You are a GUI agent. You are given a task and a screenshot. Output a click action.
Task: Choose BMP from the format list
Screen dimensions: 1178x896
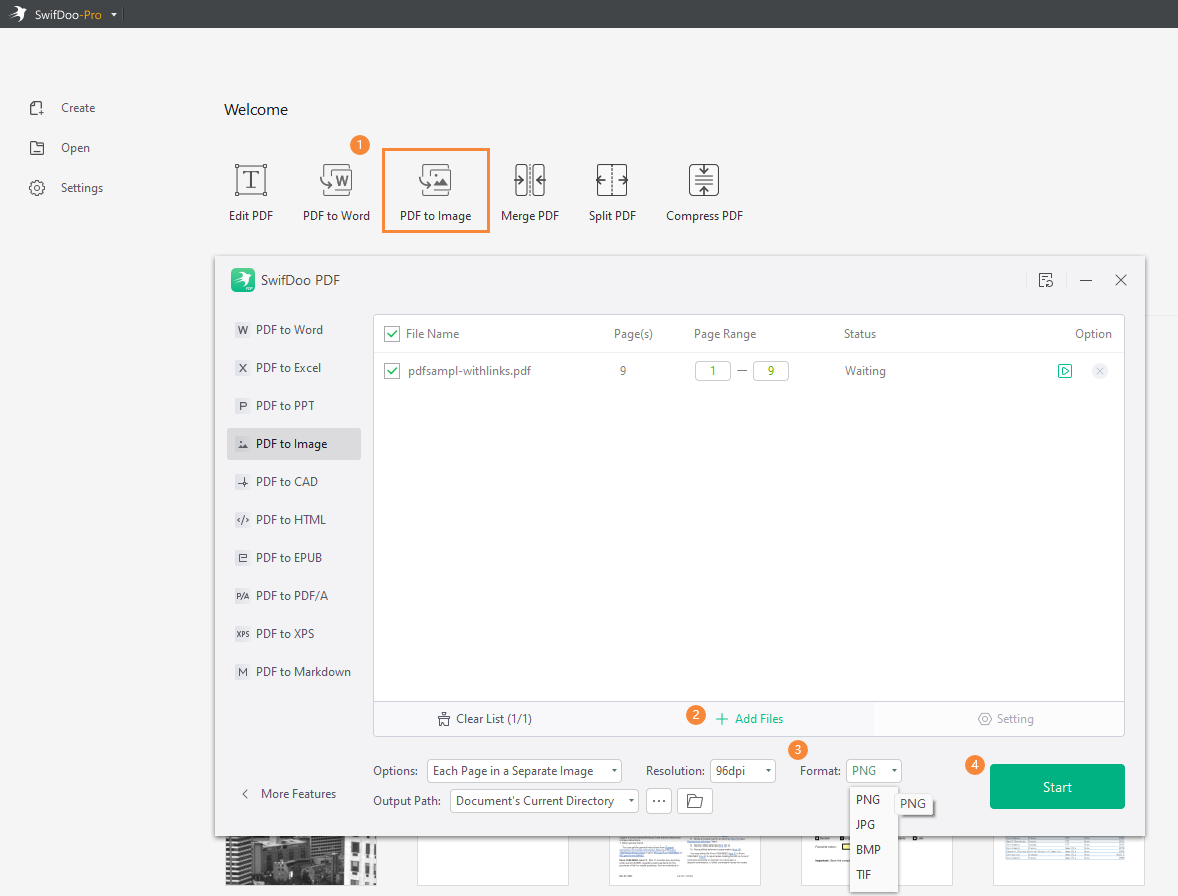tap(873, 849)
